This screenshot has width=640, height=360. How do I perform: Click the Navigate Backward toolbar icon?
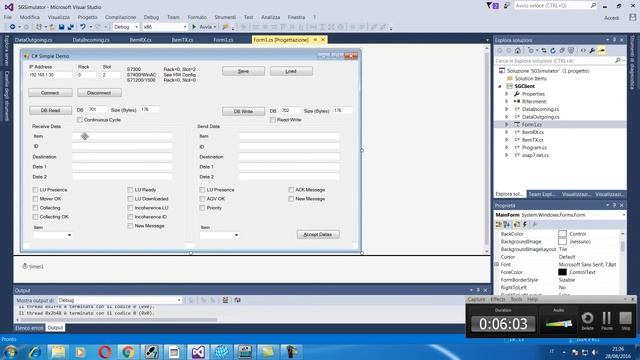coord(13,27)
